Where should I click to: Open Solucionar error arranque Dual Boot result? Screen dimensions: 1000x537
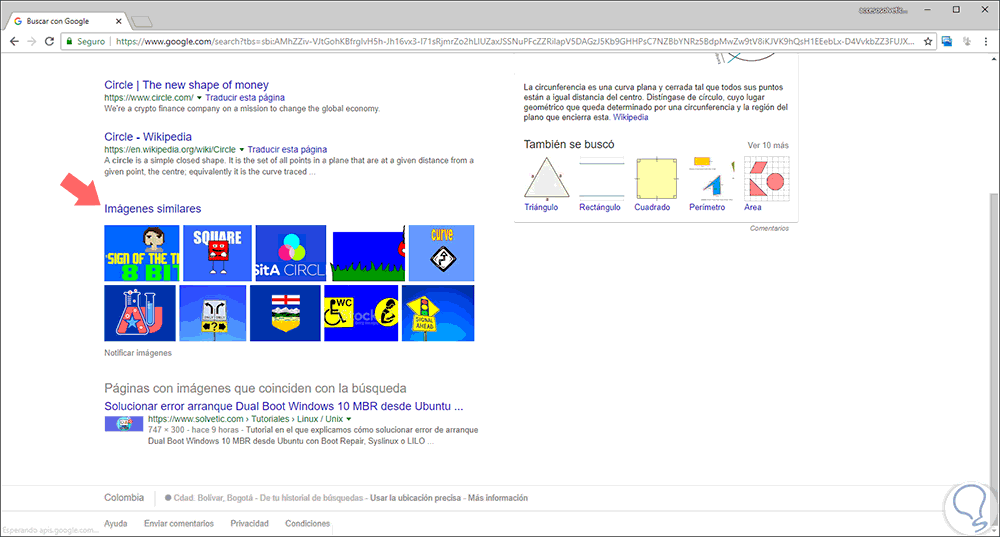[x=284, y=406]
